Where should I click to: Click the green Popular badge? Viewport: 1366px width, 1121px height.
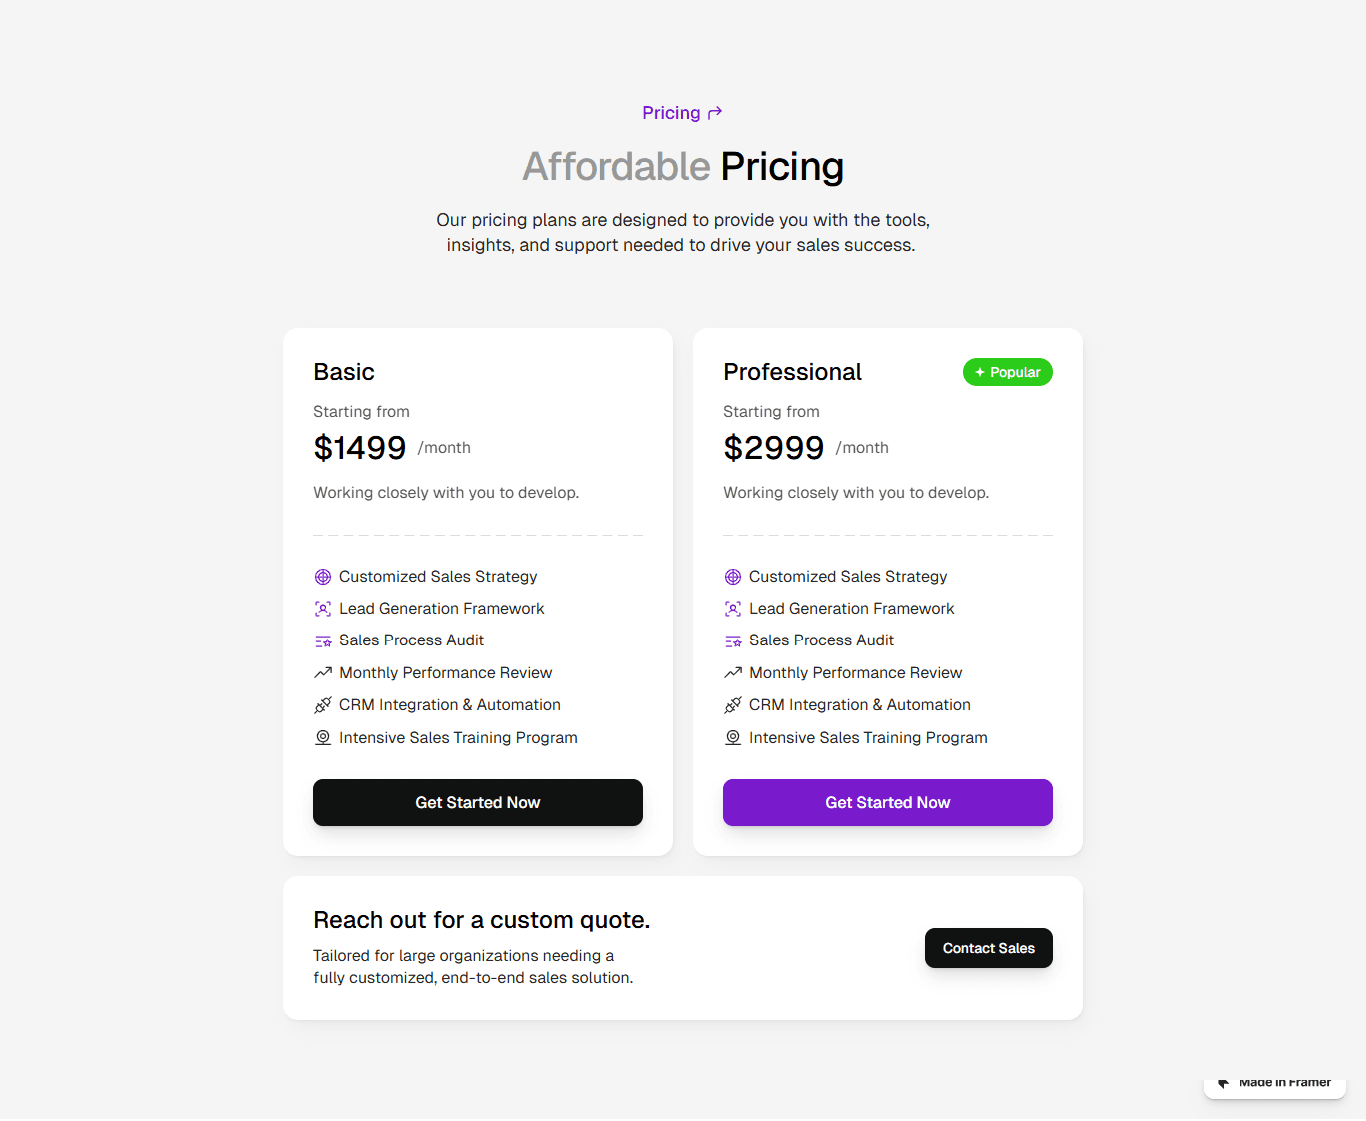[x=1008, y=372]
